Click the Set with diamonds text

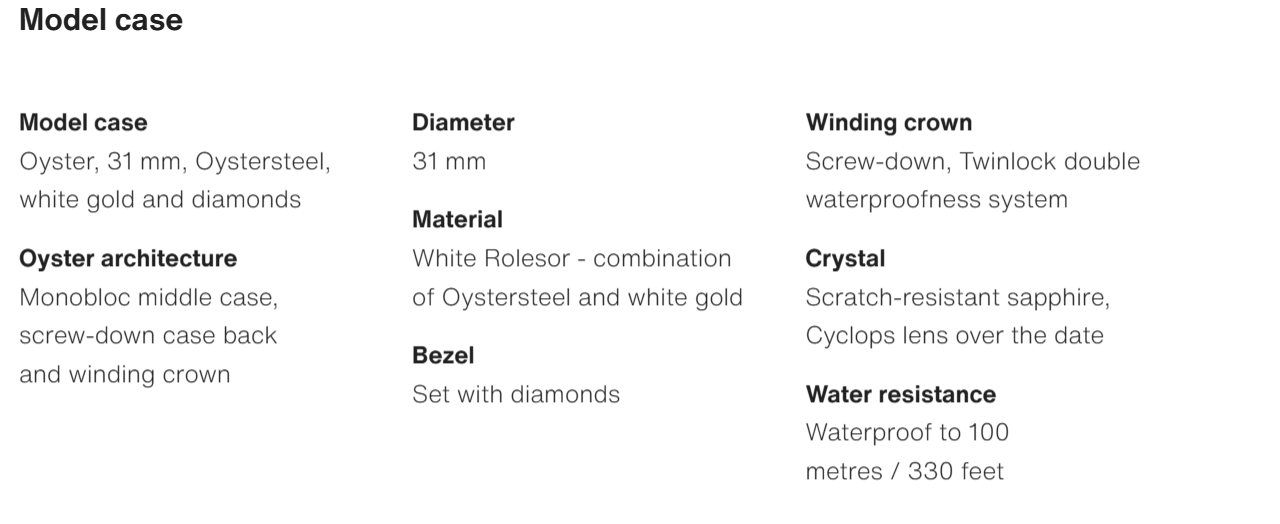tap(516, 394)
